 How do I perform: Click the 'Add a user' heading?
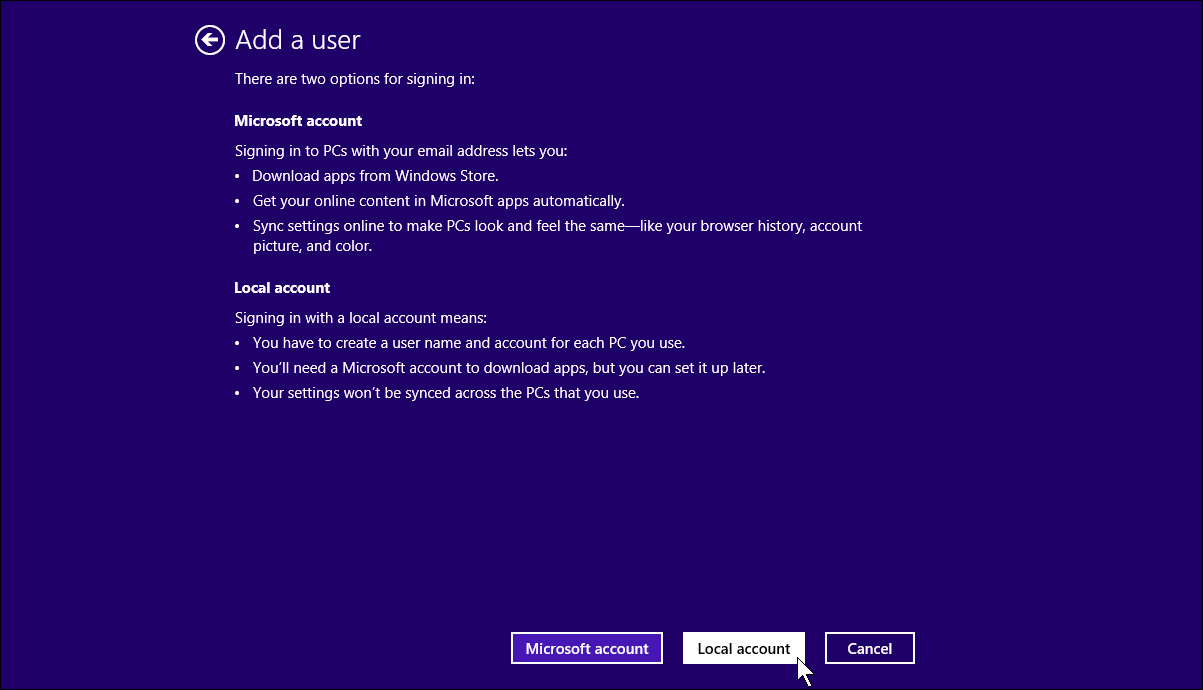point(298,40)
